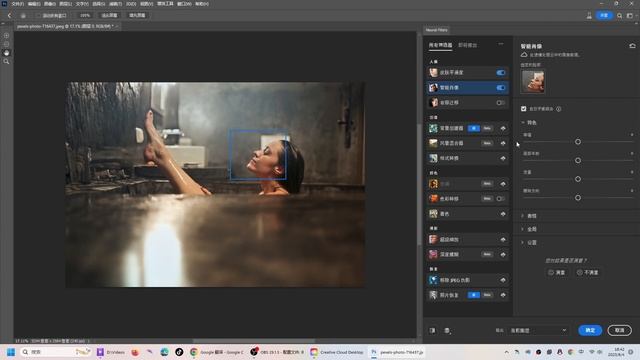Switch to the 所有筛选器 tab

click(x=440, y=45)
